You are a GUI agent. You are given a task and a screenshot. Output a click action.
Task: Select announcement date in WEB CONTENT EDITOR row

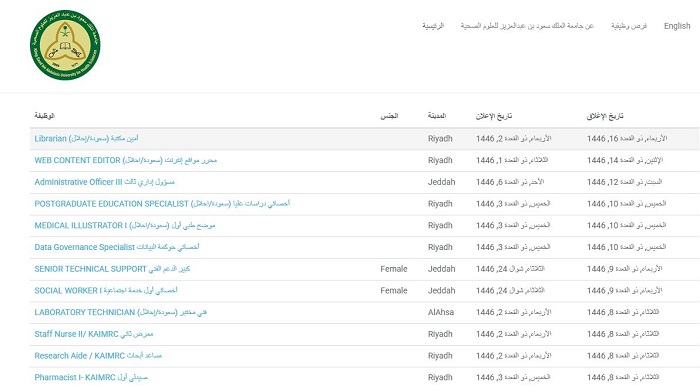(x=512, y=160)
